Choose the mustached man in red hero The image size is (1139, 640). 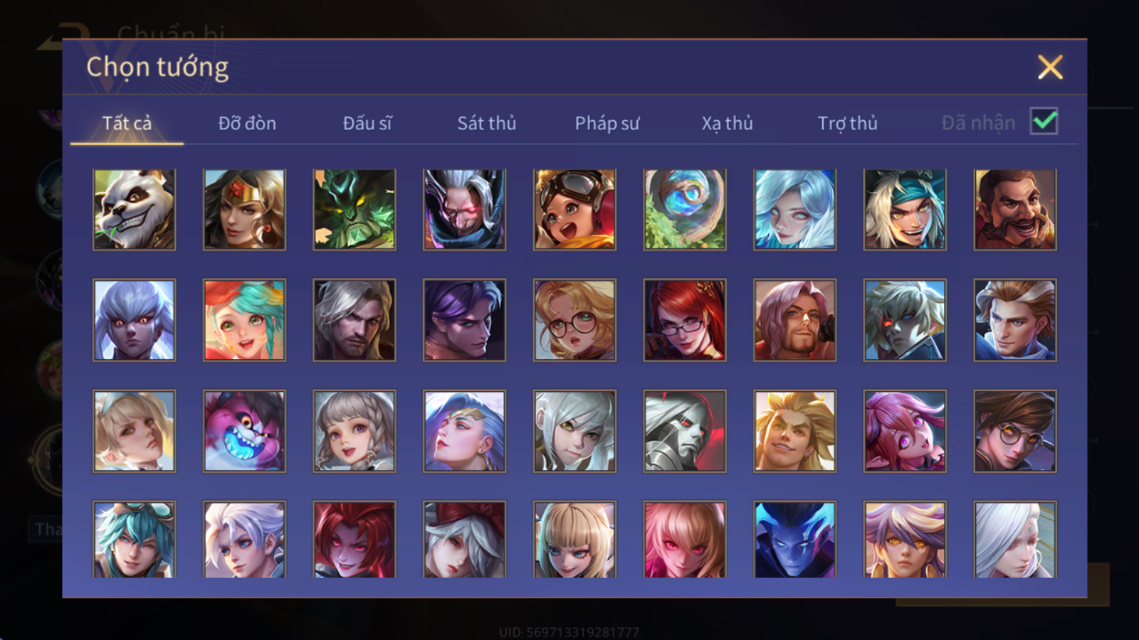coord(1015,210)
